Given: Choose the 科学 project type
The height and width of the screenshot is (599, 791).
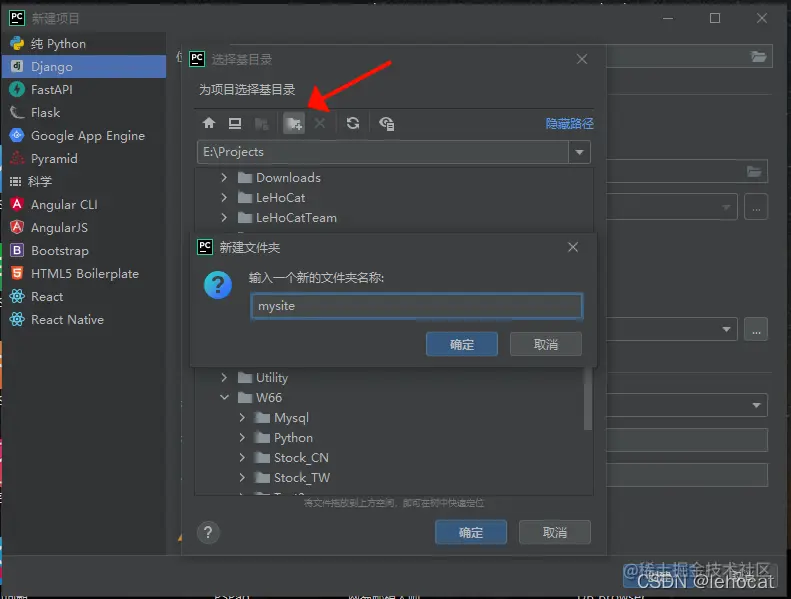Looking at the screenshot, I should 84,182.
